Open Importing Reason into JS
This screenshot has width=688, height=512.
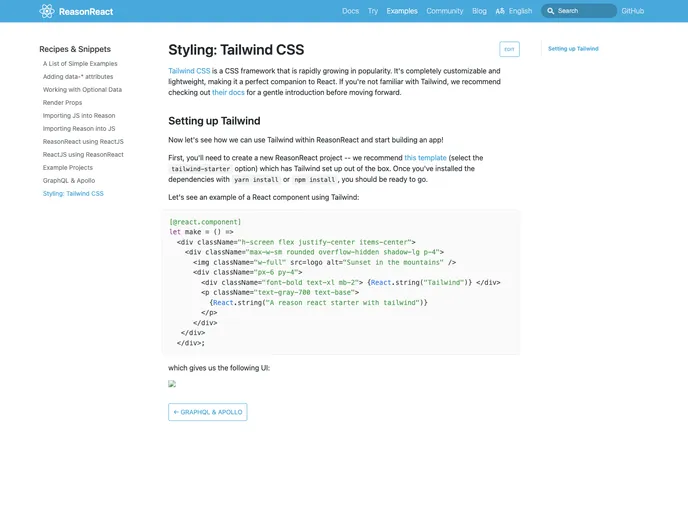[x=79, y=129]
